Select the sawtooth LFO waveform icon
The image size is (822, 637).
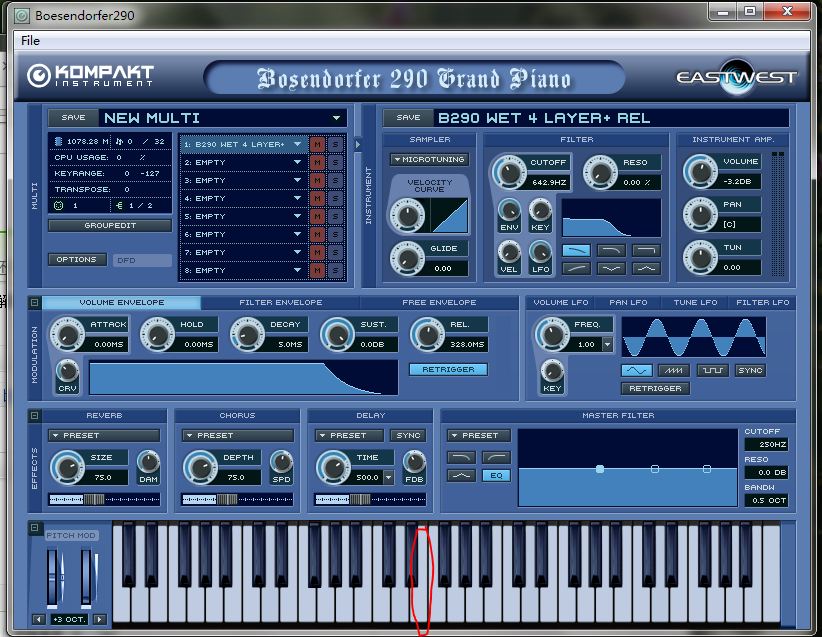[674, 371]
